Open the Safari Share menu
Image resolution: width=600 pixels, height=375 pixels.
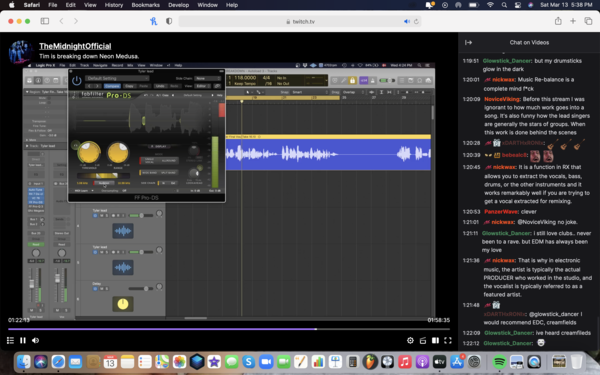point(558,21)
